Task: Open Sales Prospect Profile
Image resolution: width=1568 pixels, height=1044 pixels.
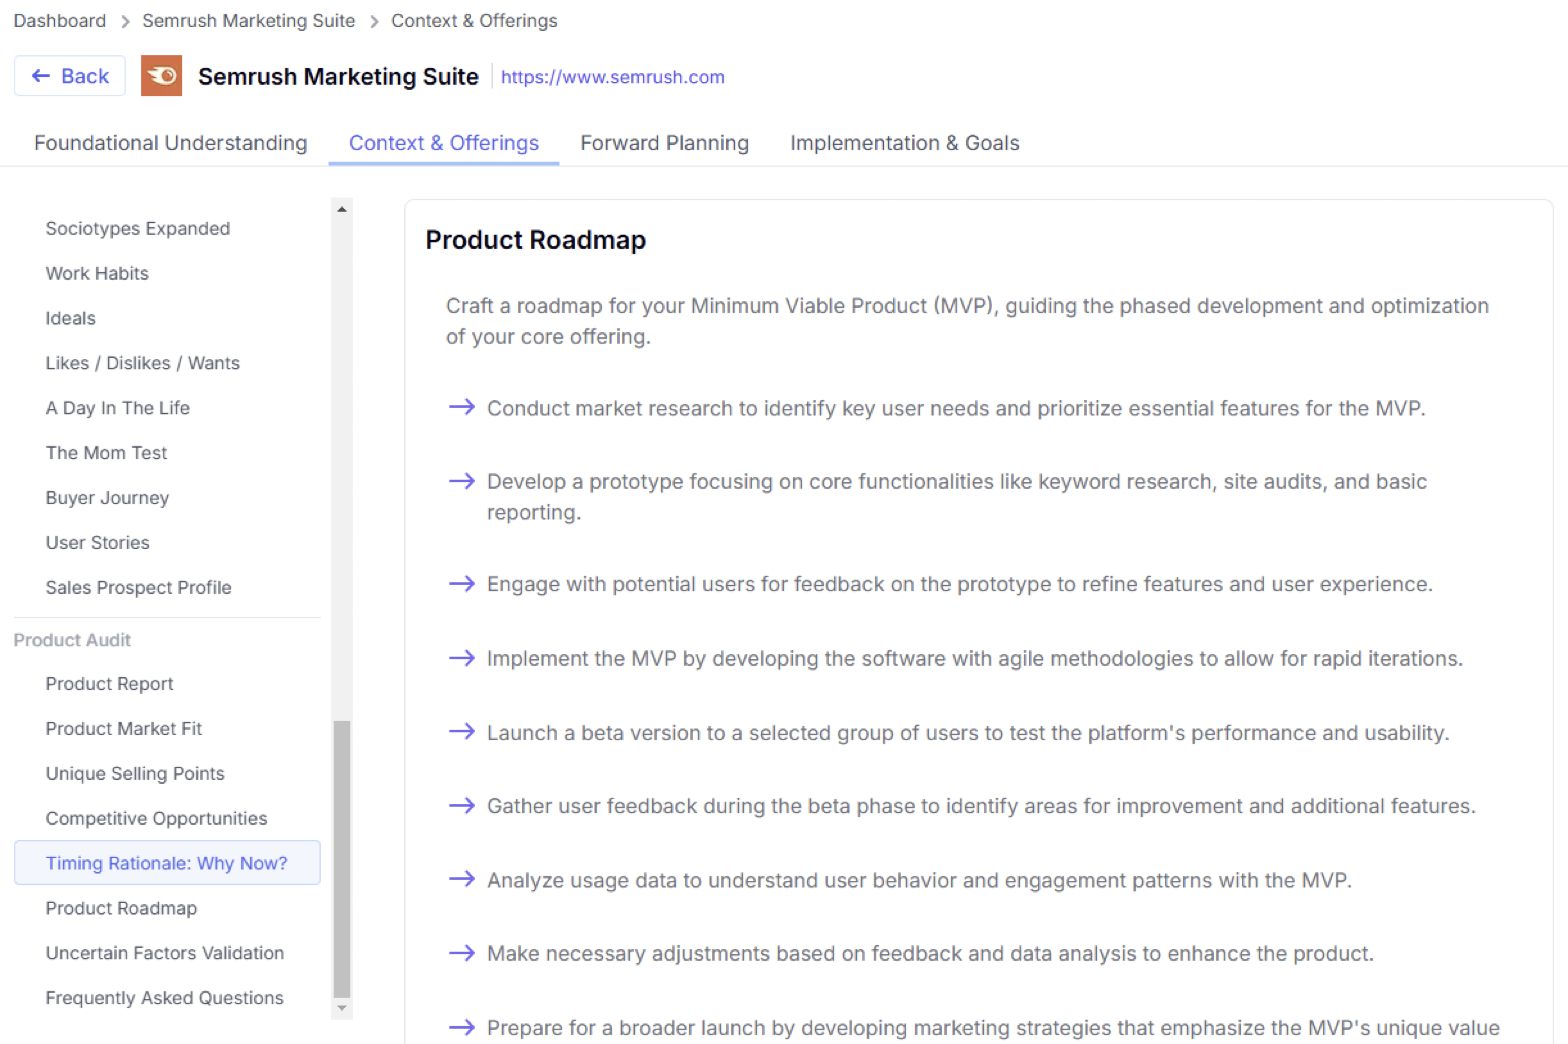Action: pyautogui.click(x=139, y=588)
